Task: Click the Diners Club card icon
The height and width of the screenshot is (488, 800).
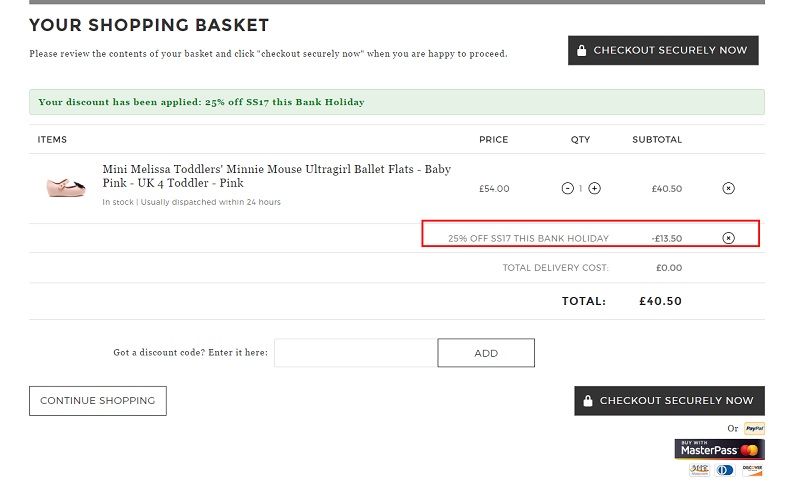Action: pos(725,470)
